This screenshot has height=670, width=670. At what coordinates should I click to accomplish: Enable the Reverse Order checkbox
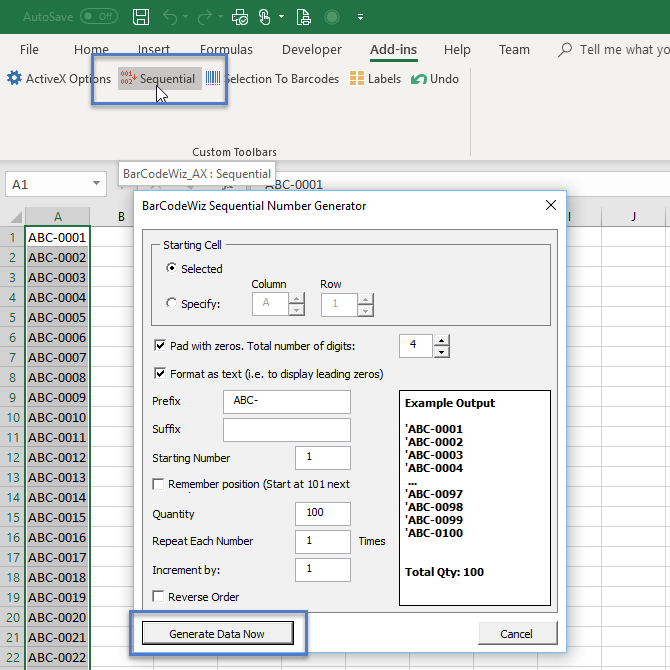[x=159, y=597]
